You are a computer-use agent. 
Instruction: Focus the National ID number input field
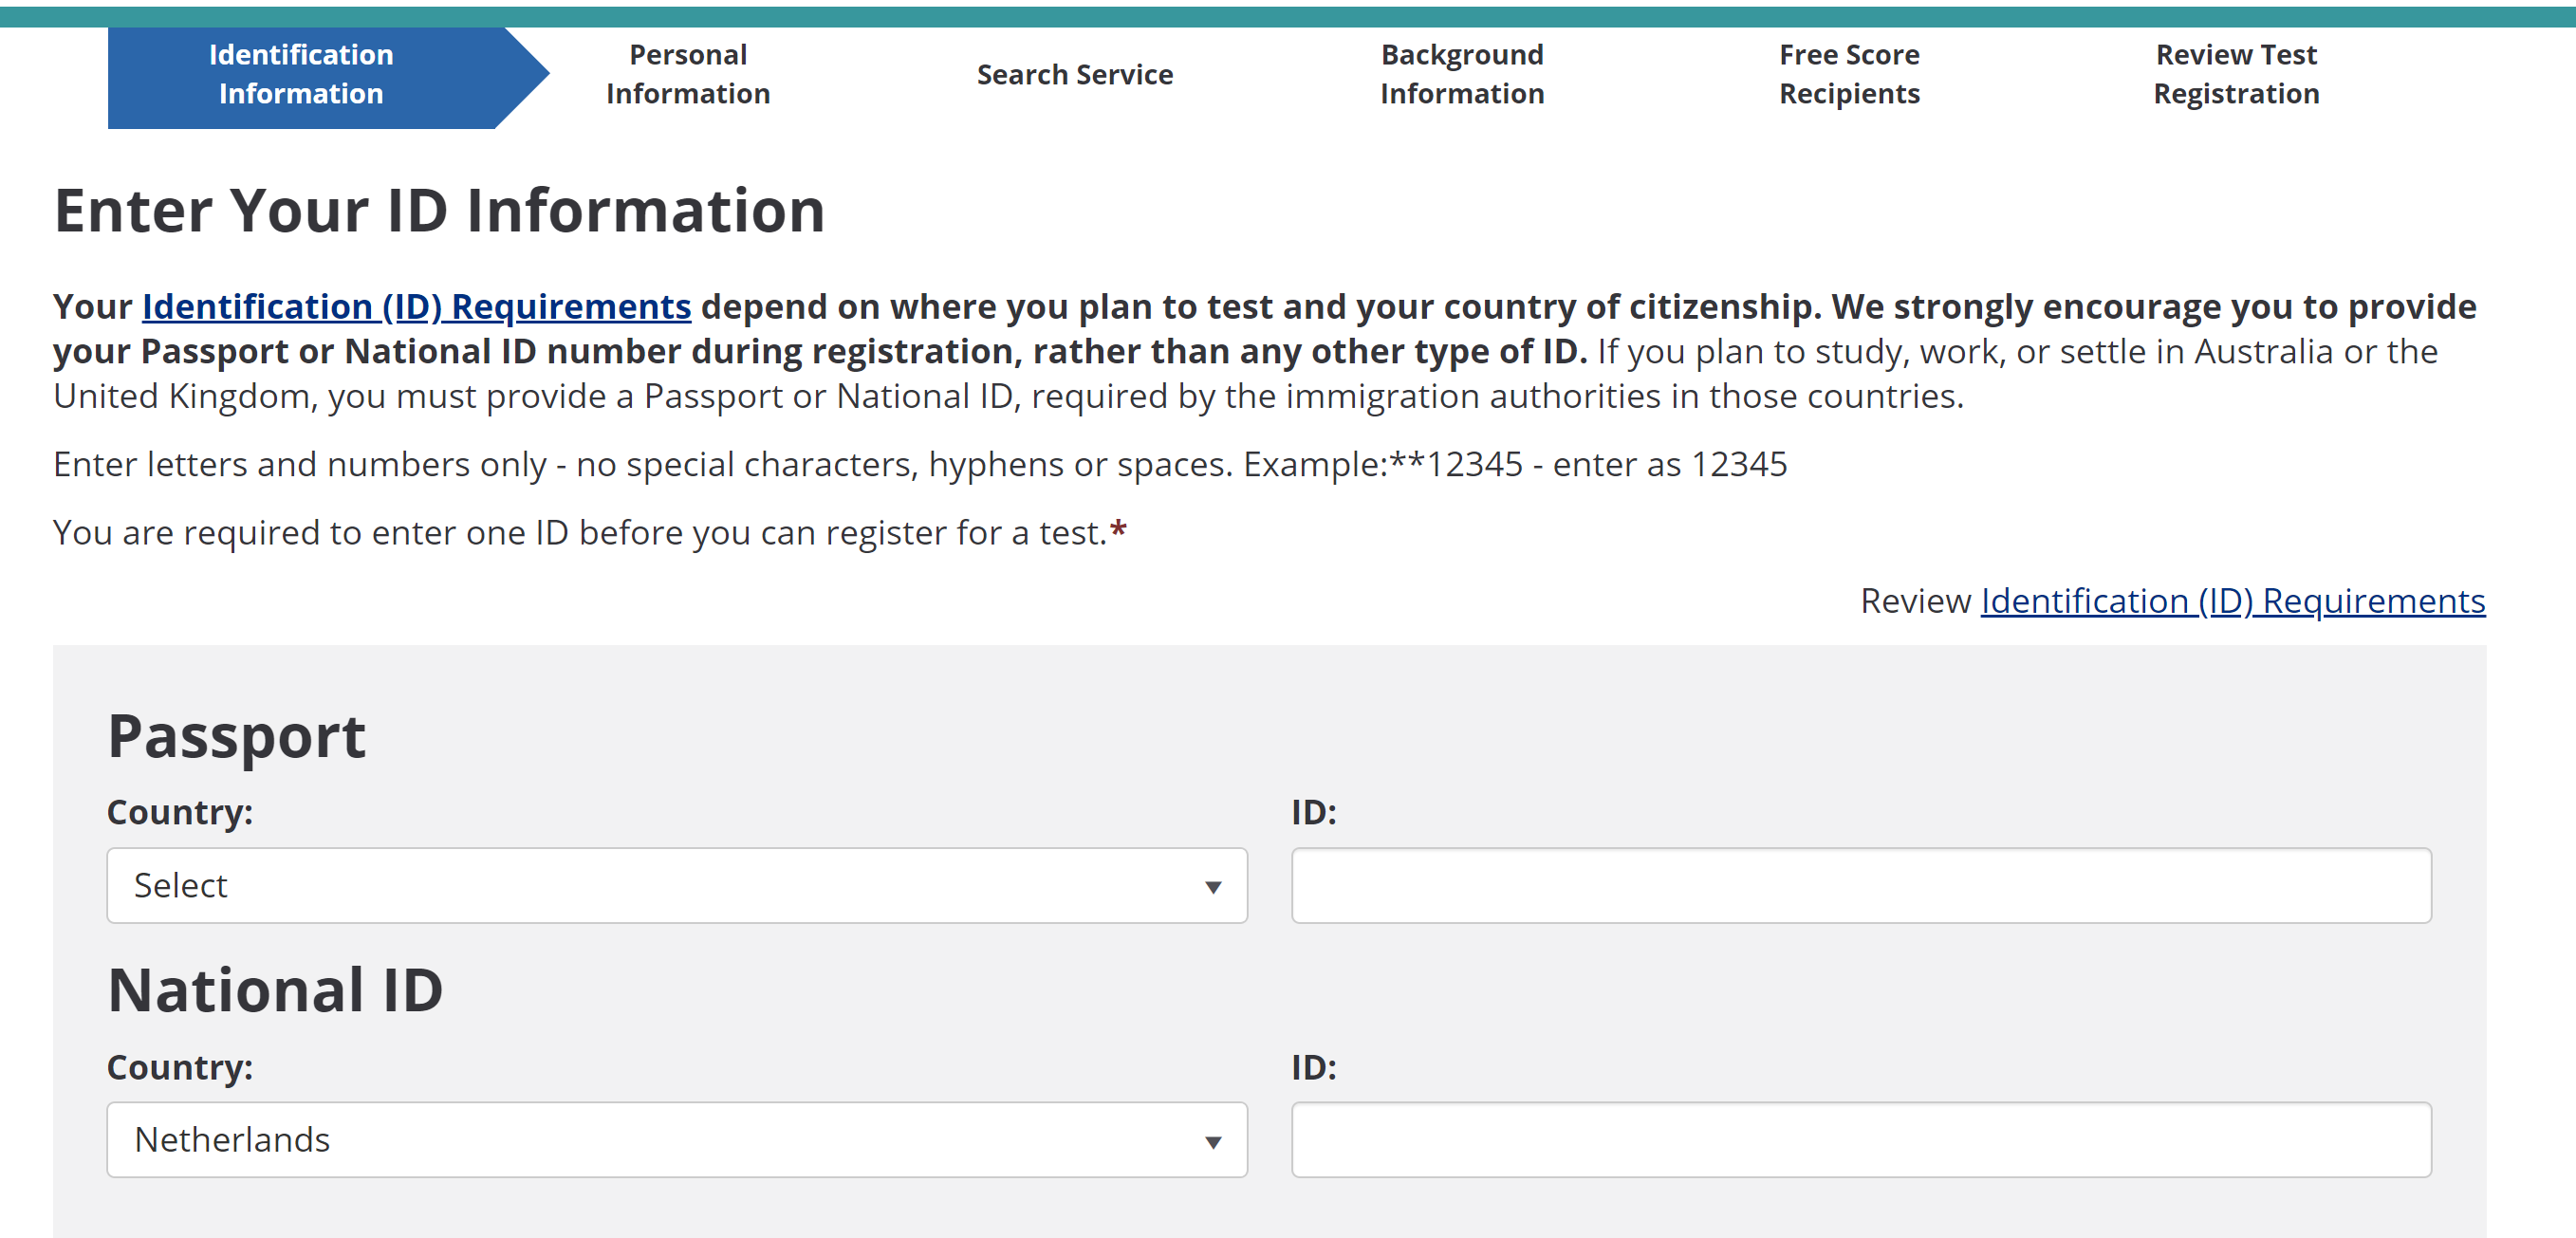pos(1861,1140)
